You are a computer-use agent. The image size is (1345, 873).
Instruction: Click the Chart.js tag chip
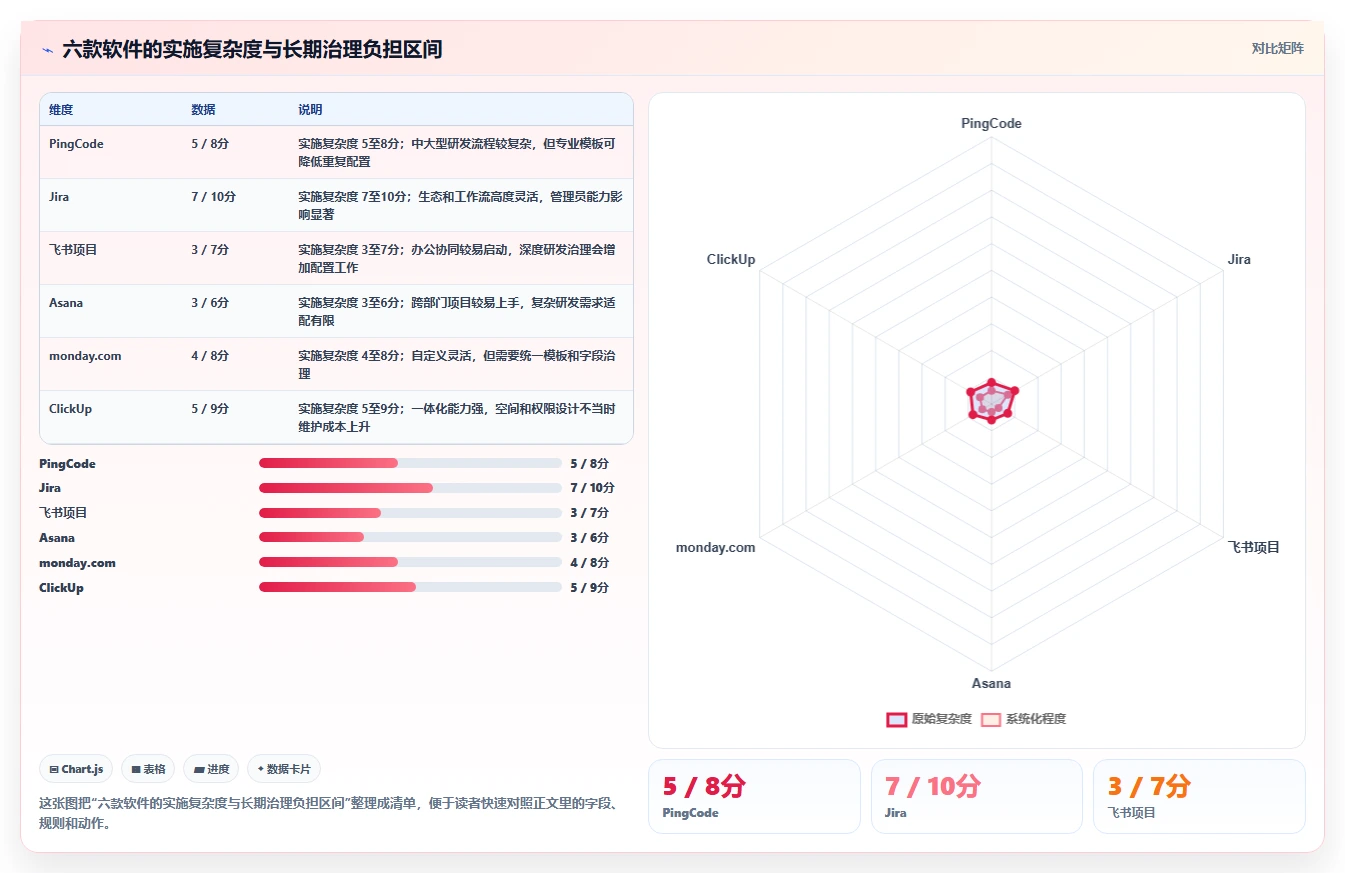77,769
